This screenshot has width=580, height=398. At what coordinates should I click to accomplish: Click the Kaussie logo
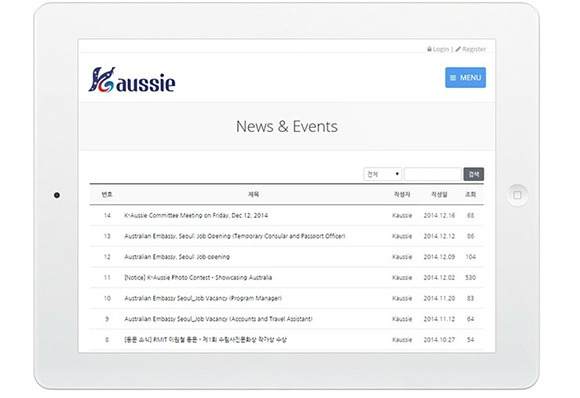click(x=132, y=80)
